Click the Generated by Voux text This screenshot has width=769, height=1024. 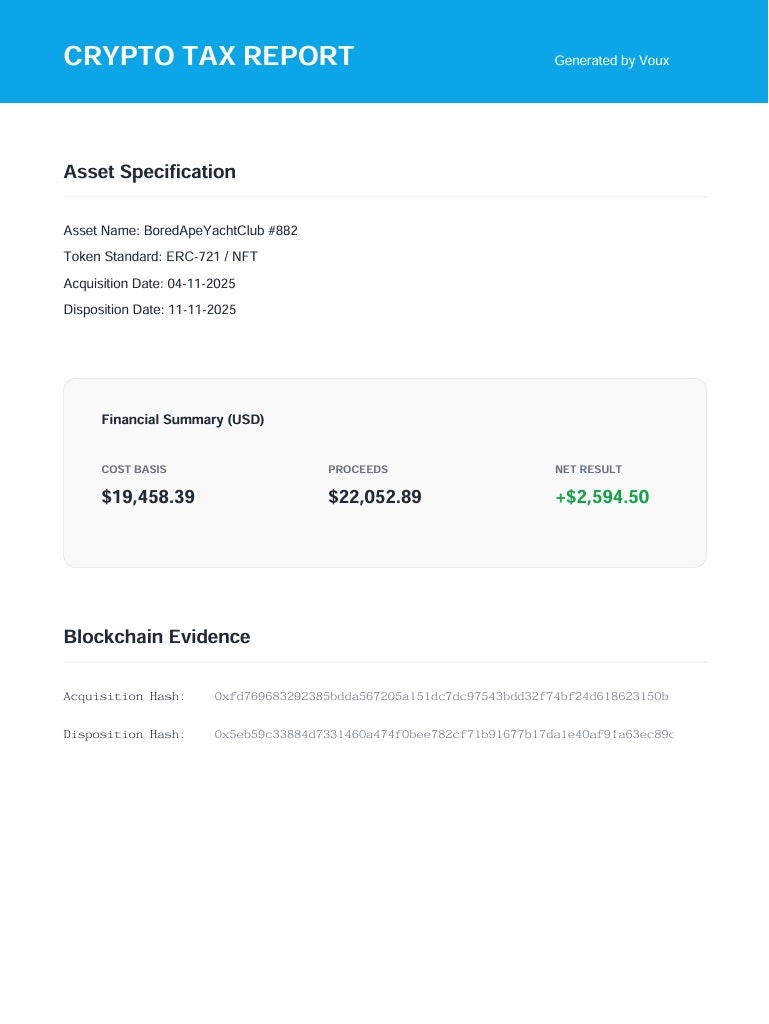[x=612, y=61]
